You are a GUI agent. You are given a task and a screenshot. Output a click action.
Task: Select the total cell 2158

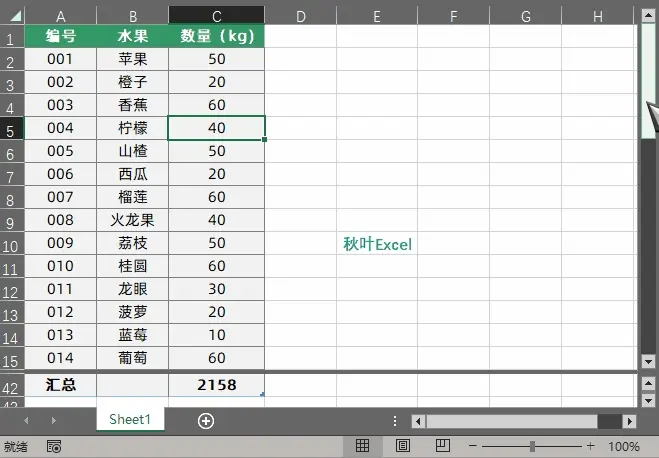click(x=216, y=385)
